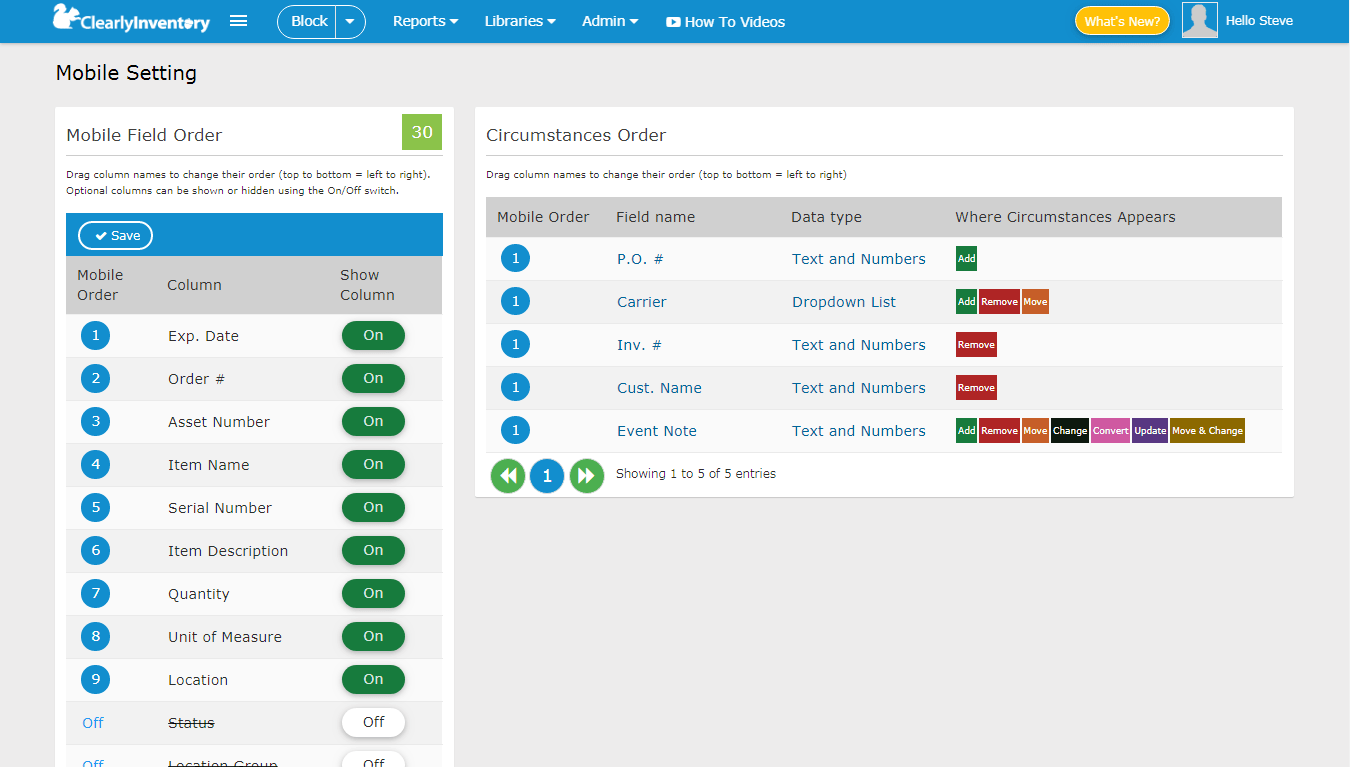Screen dimensions: 1350x767
Task: Click the What's New? button
Action: (x=1122, y=21)
